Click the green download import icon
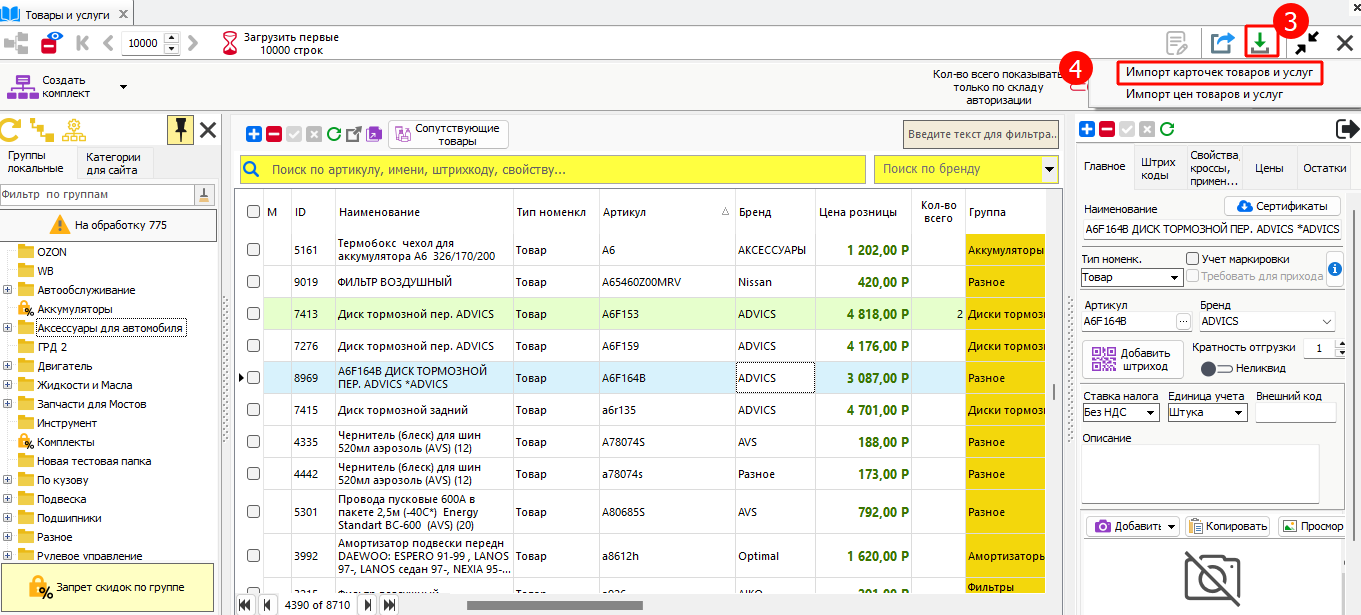This screenshot has height=615, width=1361. point(1260,43)
